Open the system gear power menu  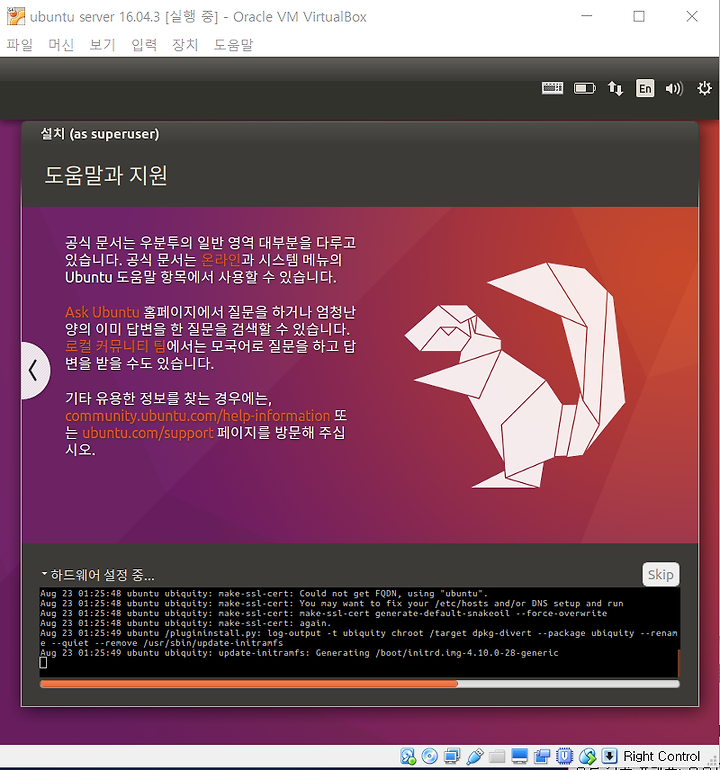coord(704,88)
